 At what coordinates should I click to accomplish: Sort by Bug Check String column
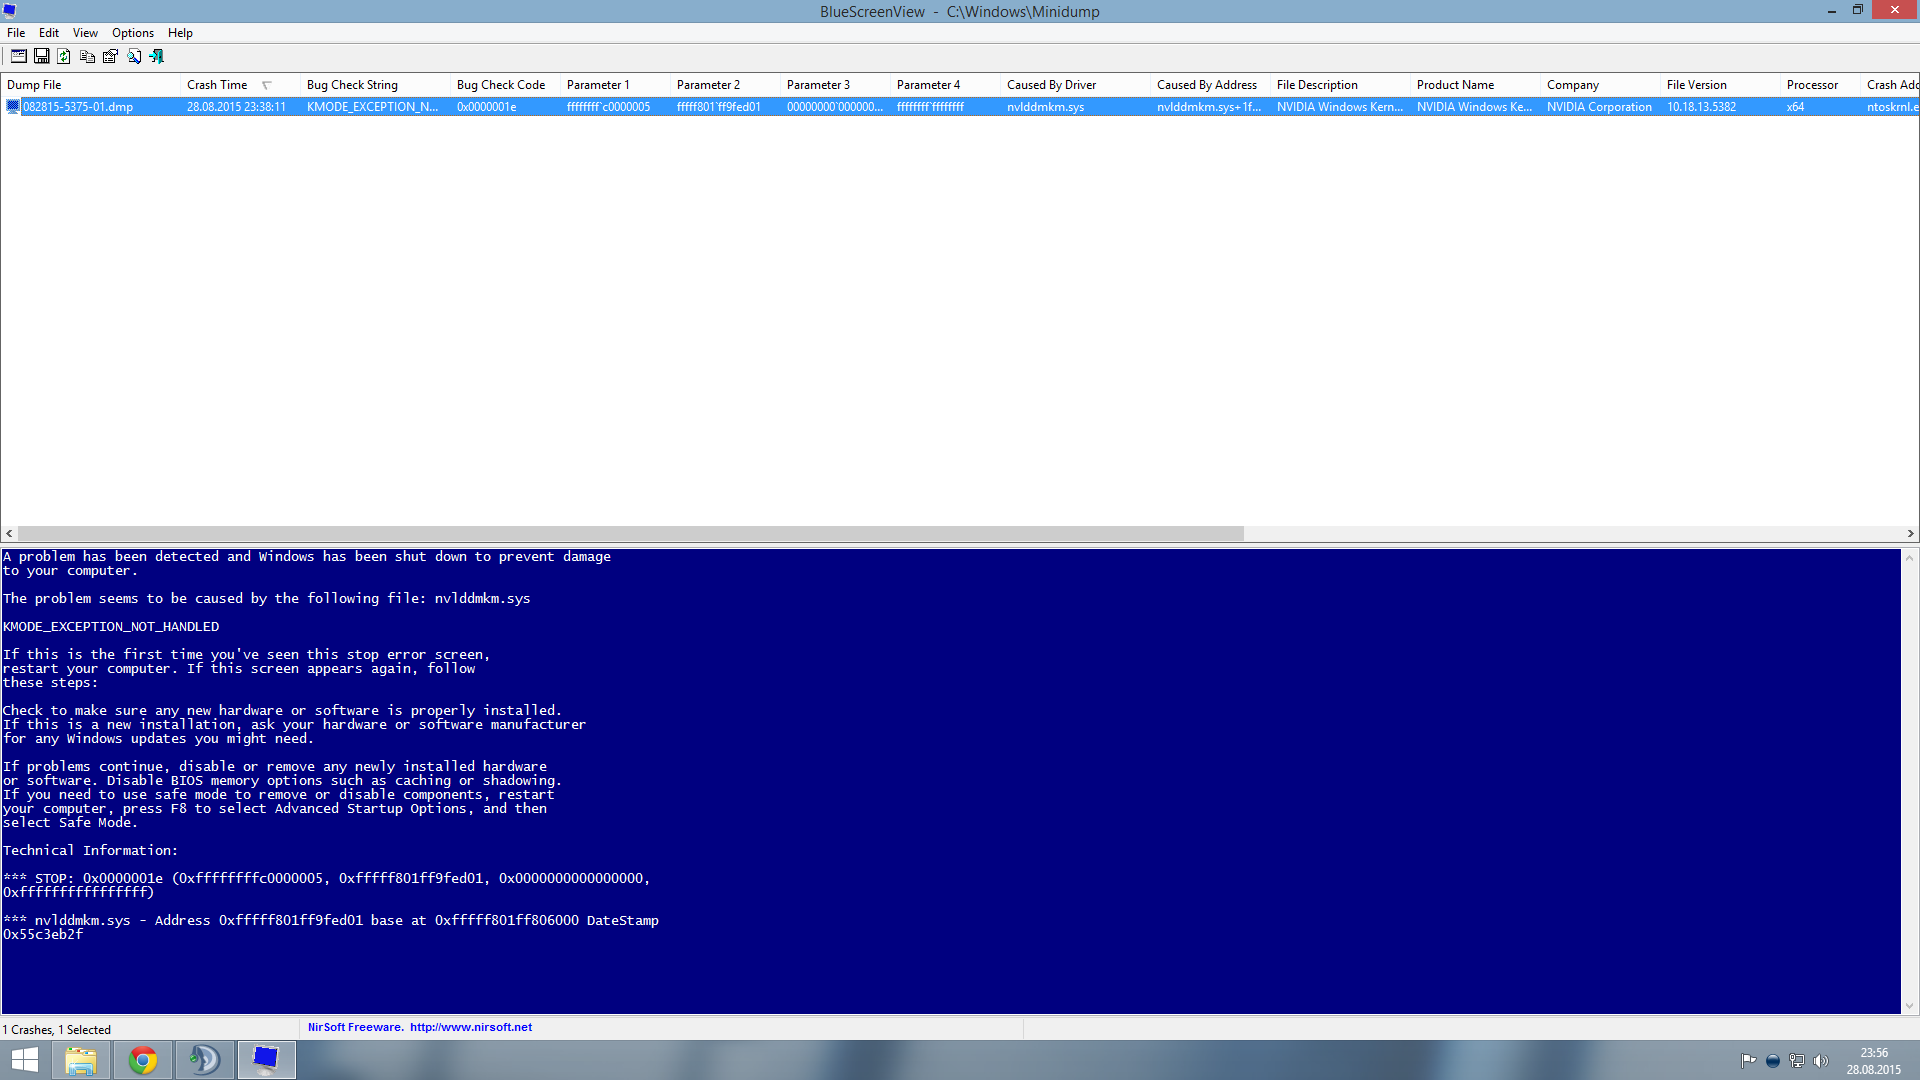tap(352, 85)
